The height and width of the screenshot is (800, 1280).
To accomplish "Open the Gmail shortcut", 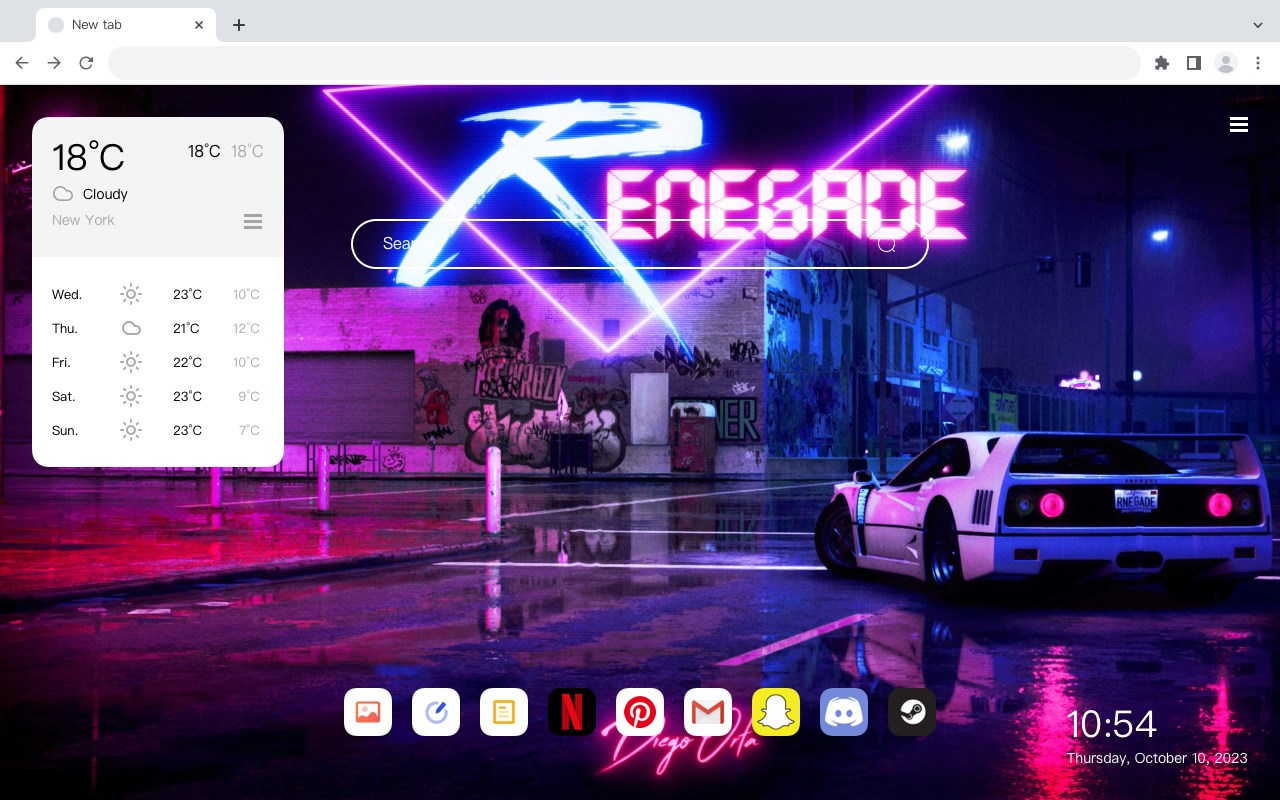I will click(708, 712).
